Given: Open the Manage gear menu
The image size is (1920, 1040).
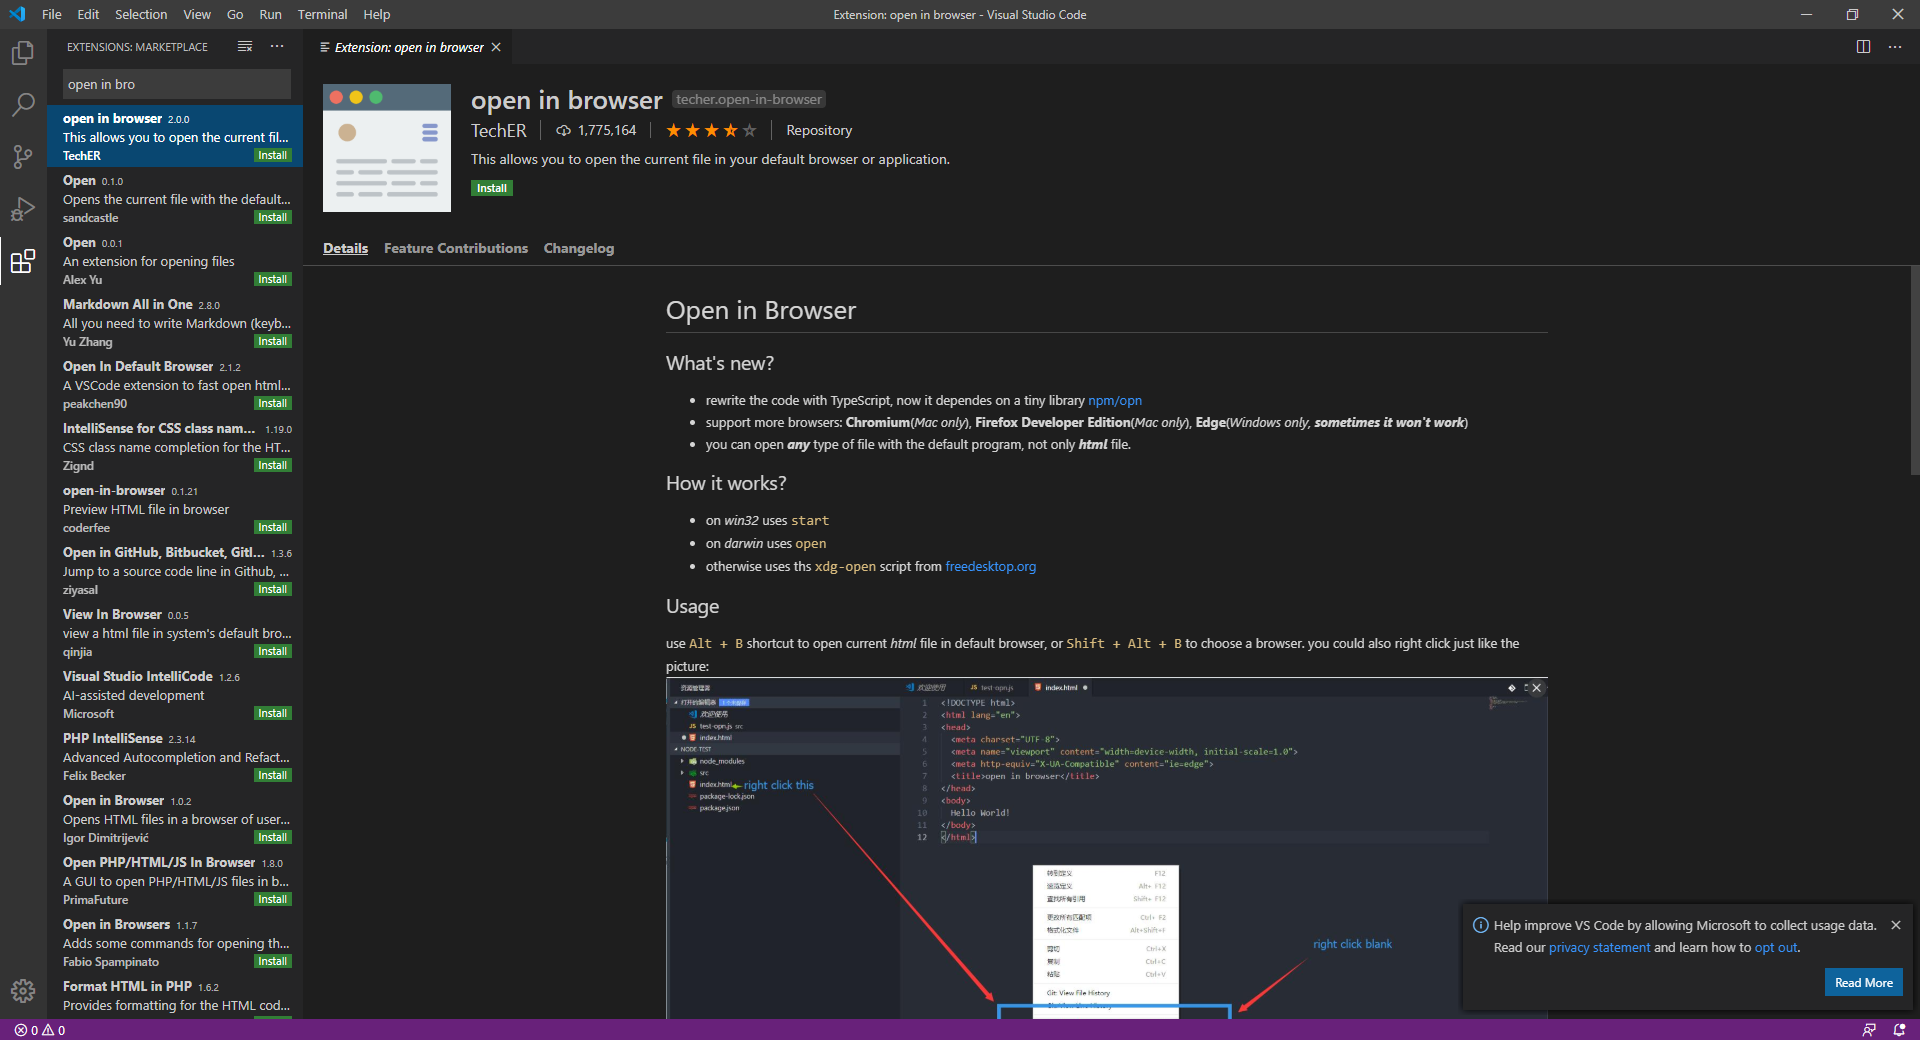Looking at the screenshot, I should pyautogui.click(x=23, y=991).
